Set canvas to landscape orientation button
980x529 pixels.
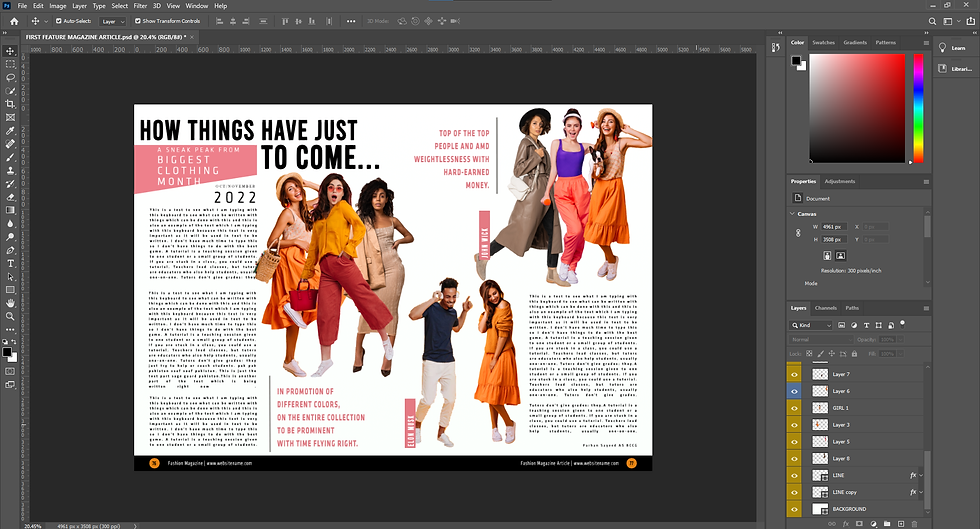(x=841, y=256)
